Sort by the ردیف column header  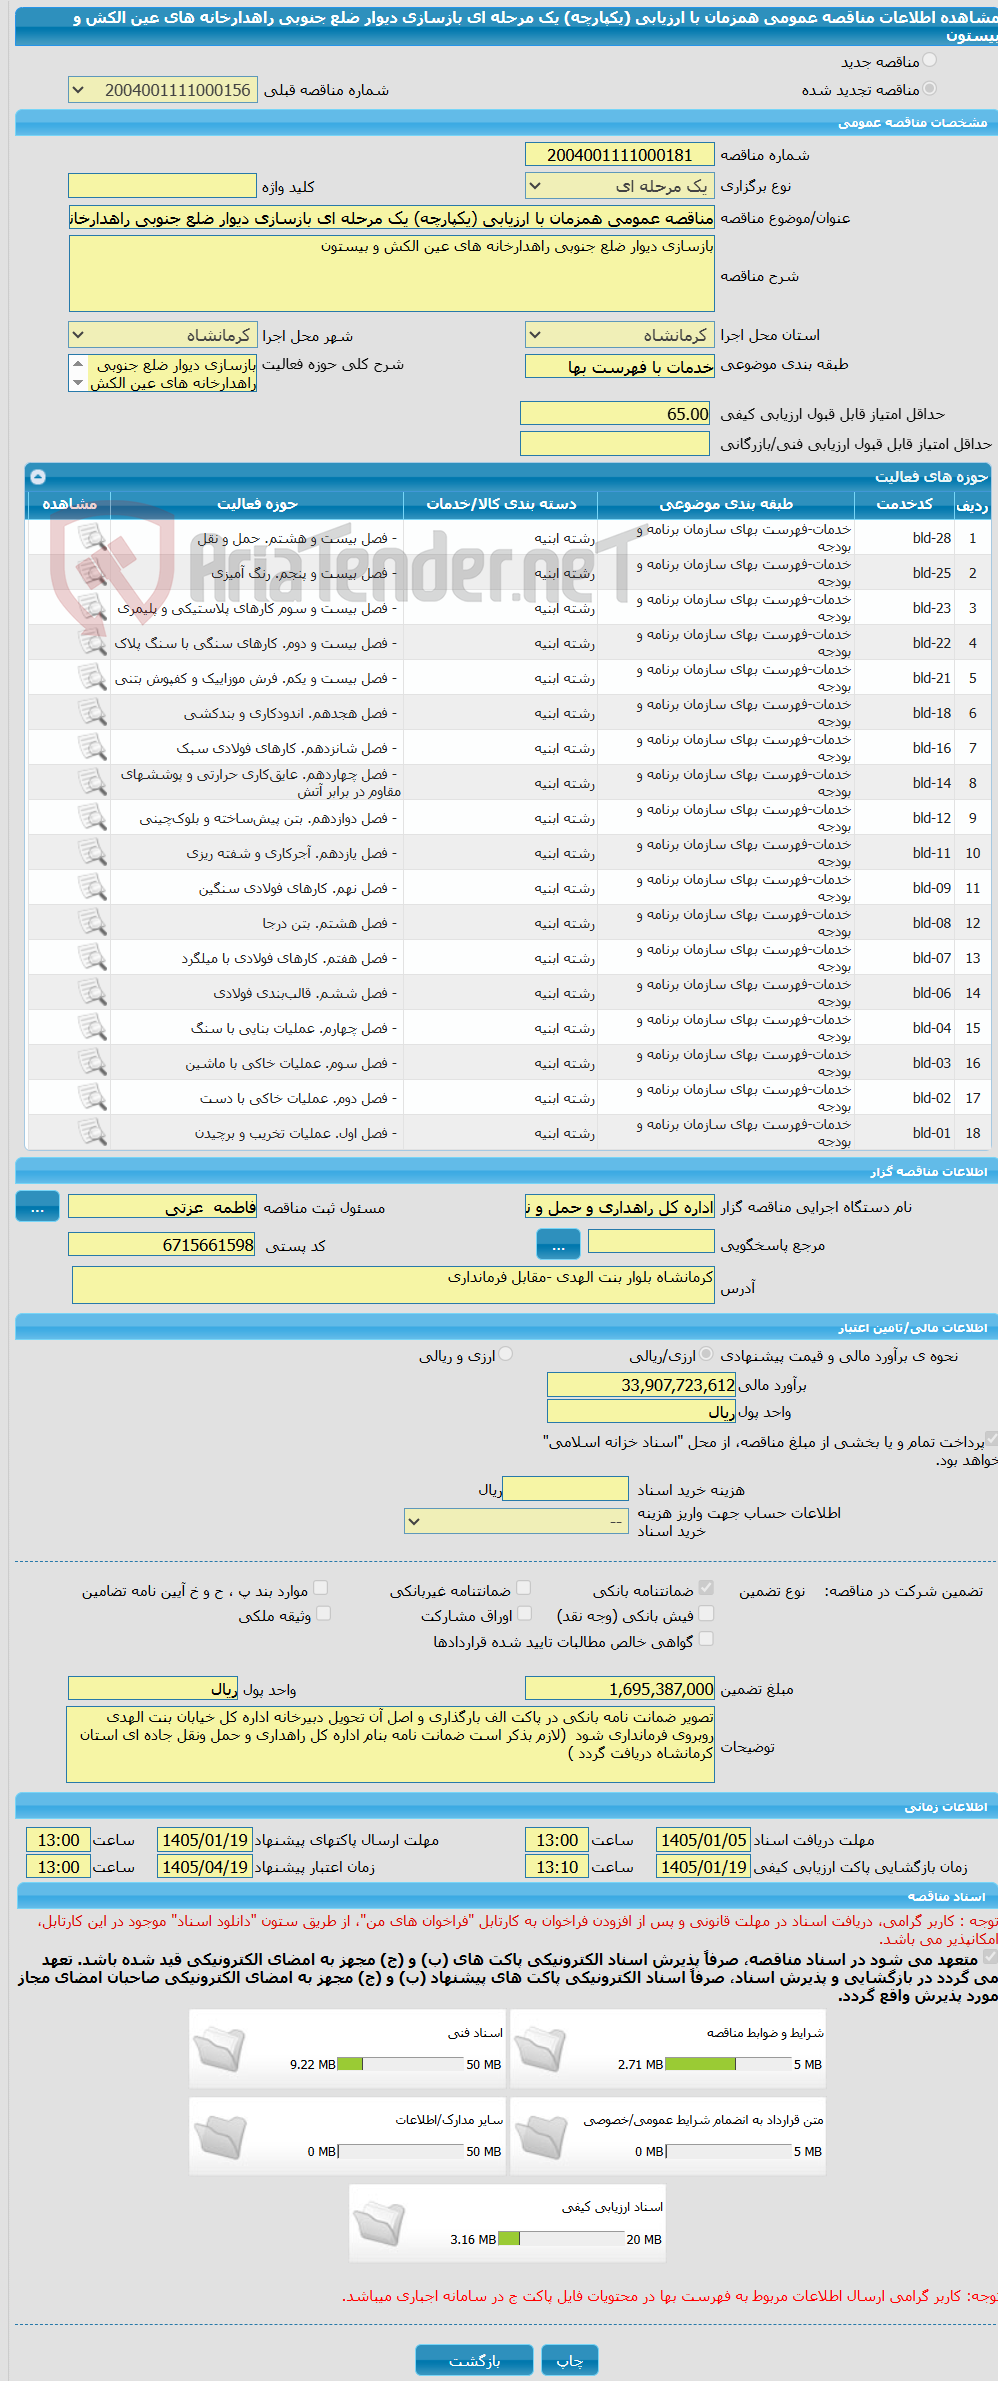(972, 505)
